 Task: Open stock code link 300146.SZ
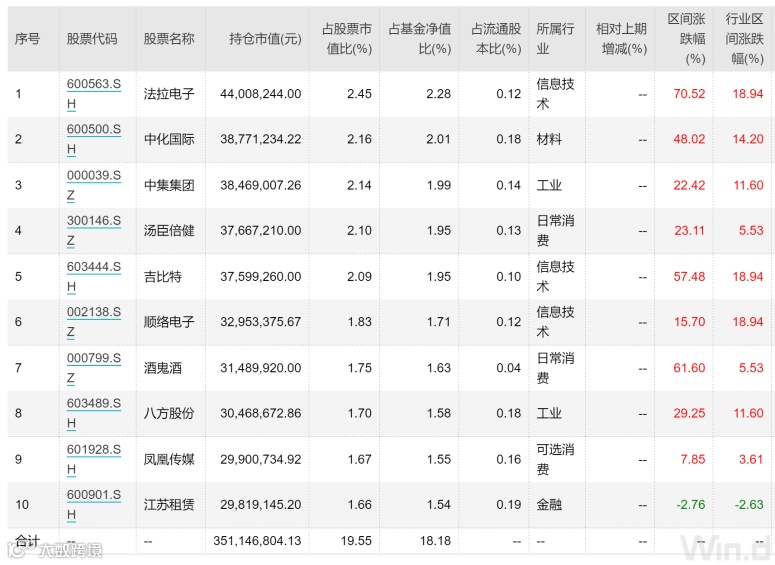(94, 231)
